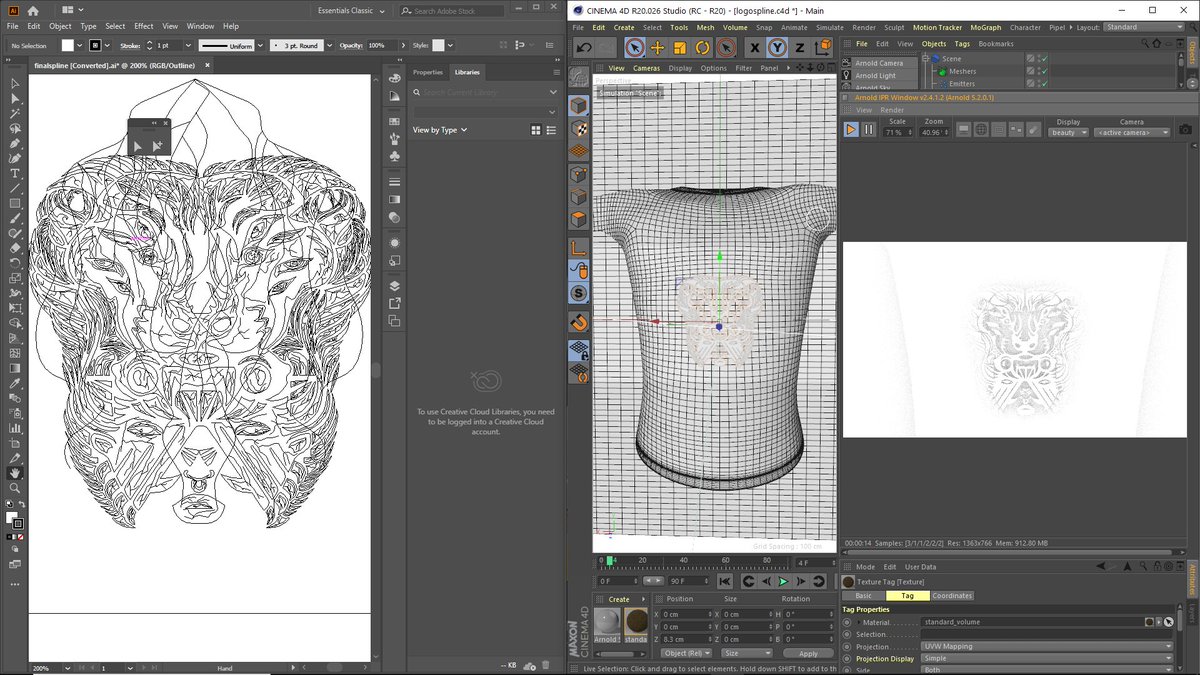Click the Undo arrow in Cinema 4D
This screenshot has height=675, width=1200.
pyautogui.click(x=584, y=47)
